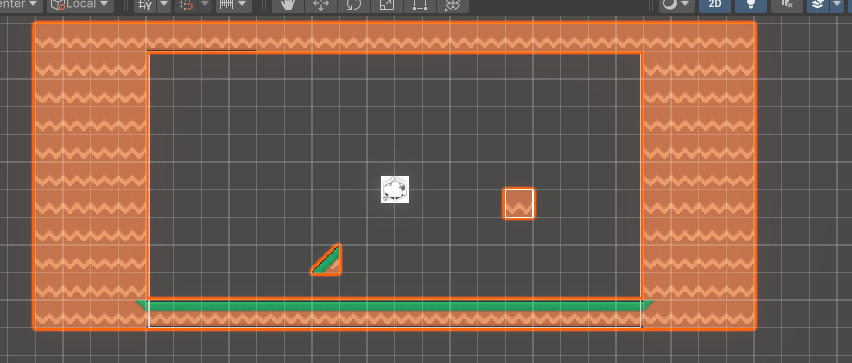
Task: Select the Hand view tool
Action: (x=288, y=5)
